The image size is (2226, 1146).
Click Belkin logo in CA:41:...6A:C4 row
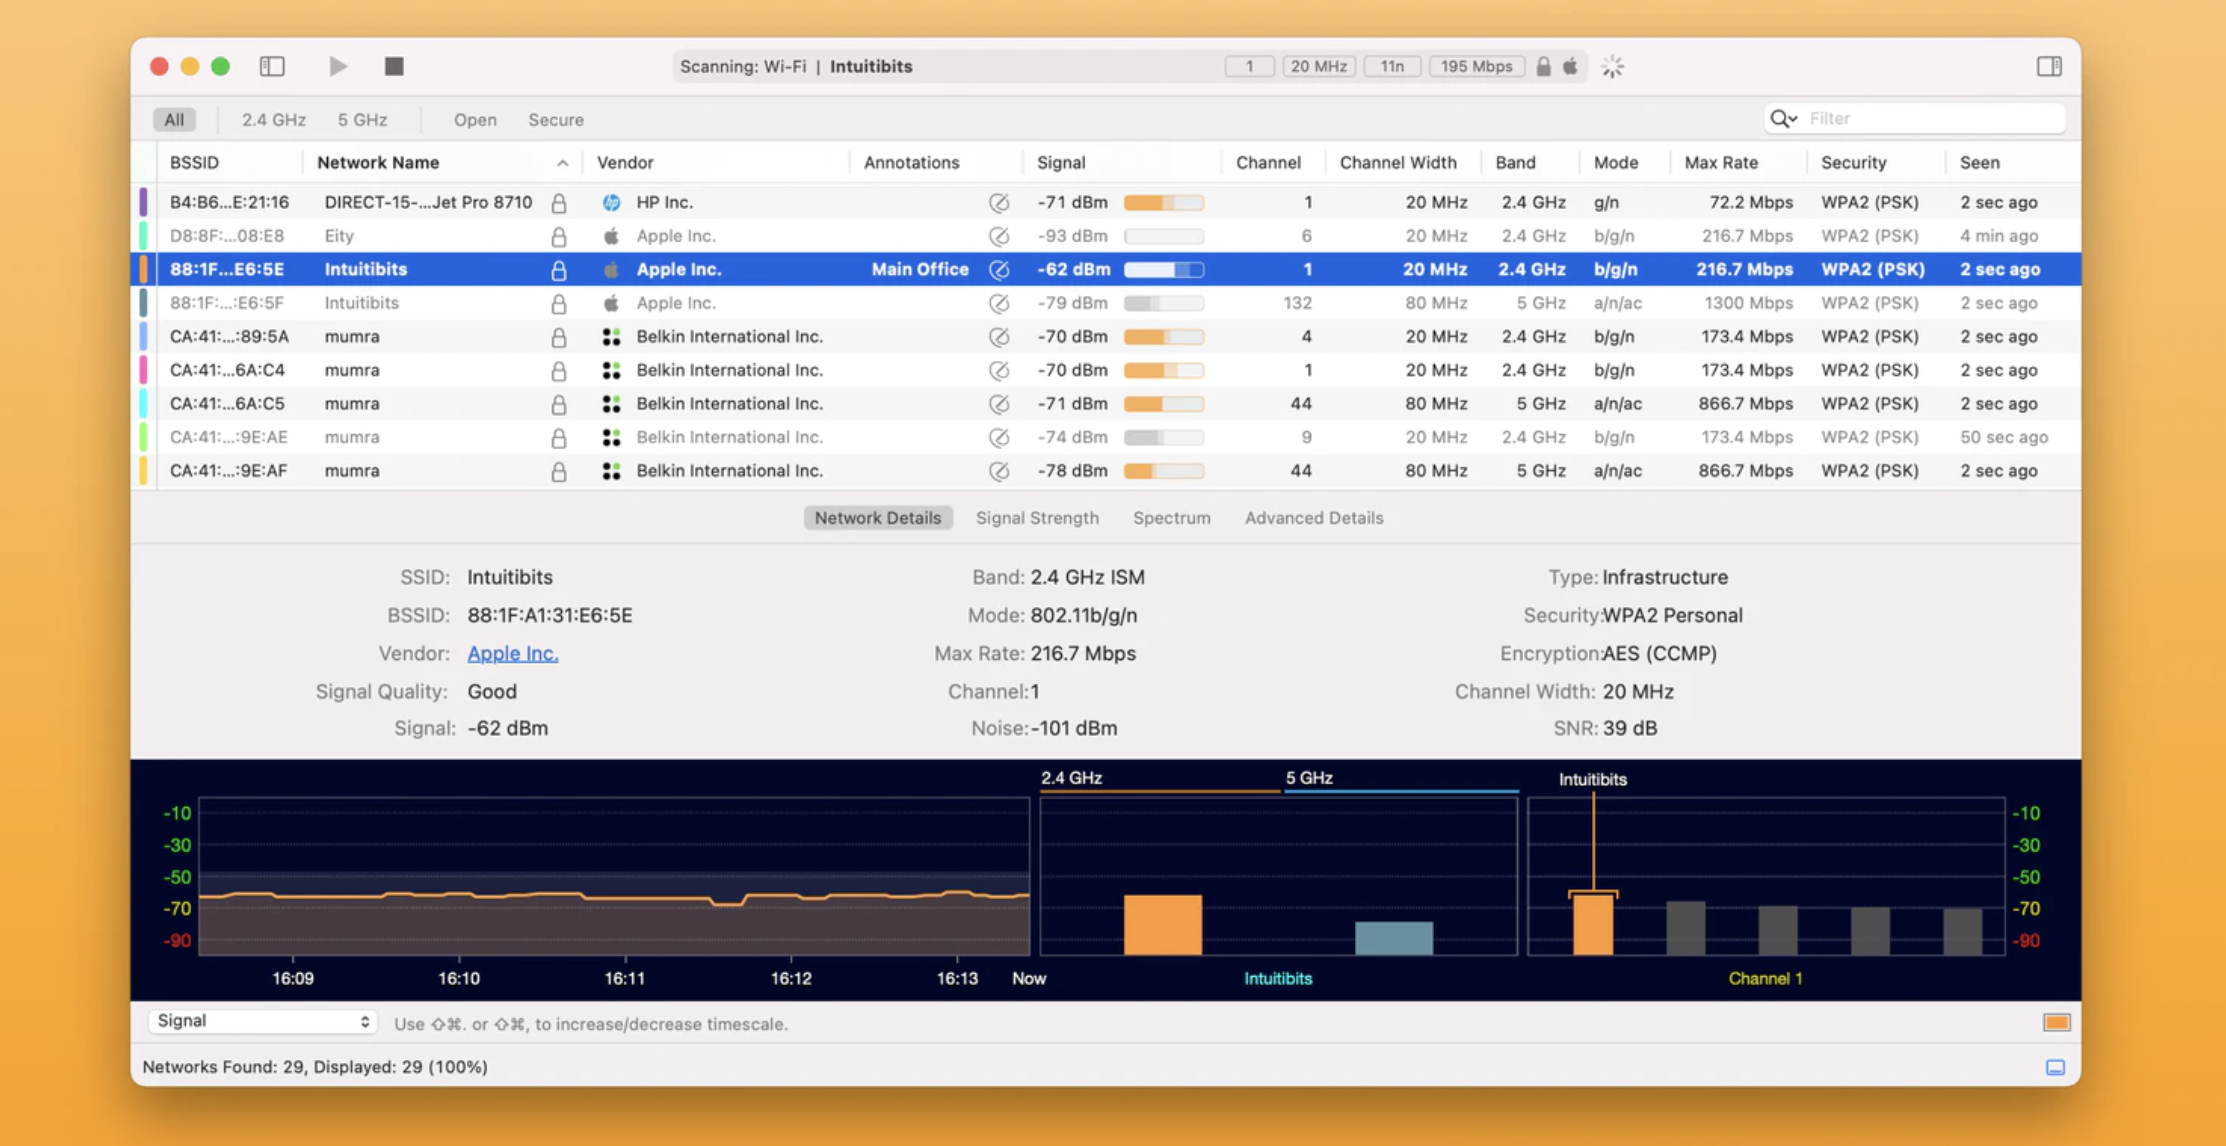pos(611,370)
